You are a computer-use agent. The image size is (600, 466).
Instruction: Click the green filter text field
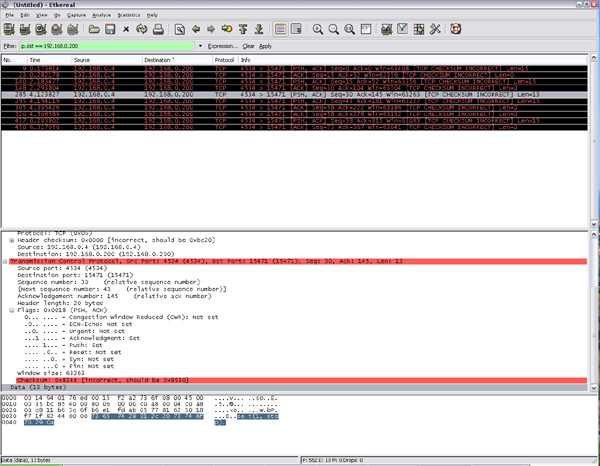[x=110, y=46]
